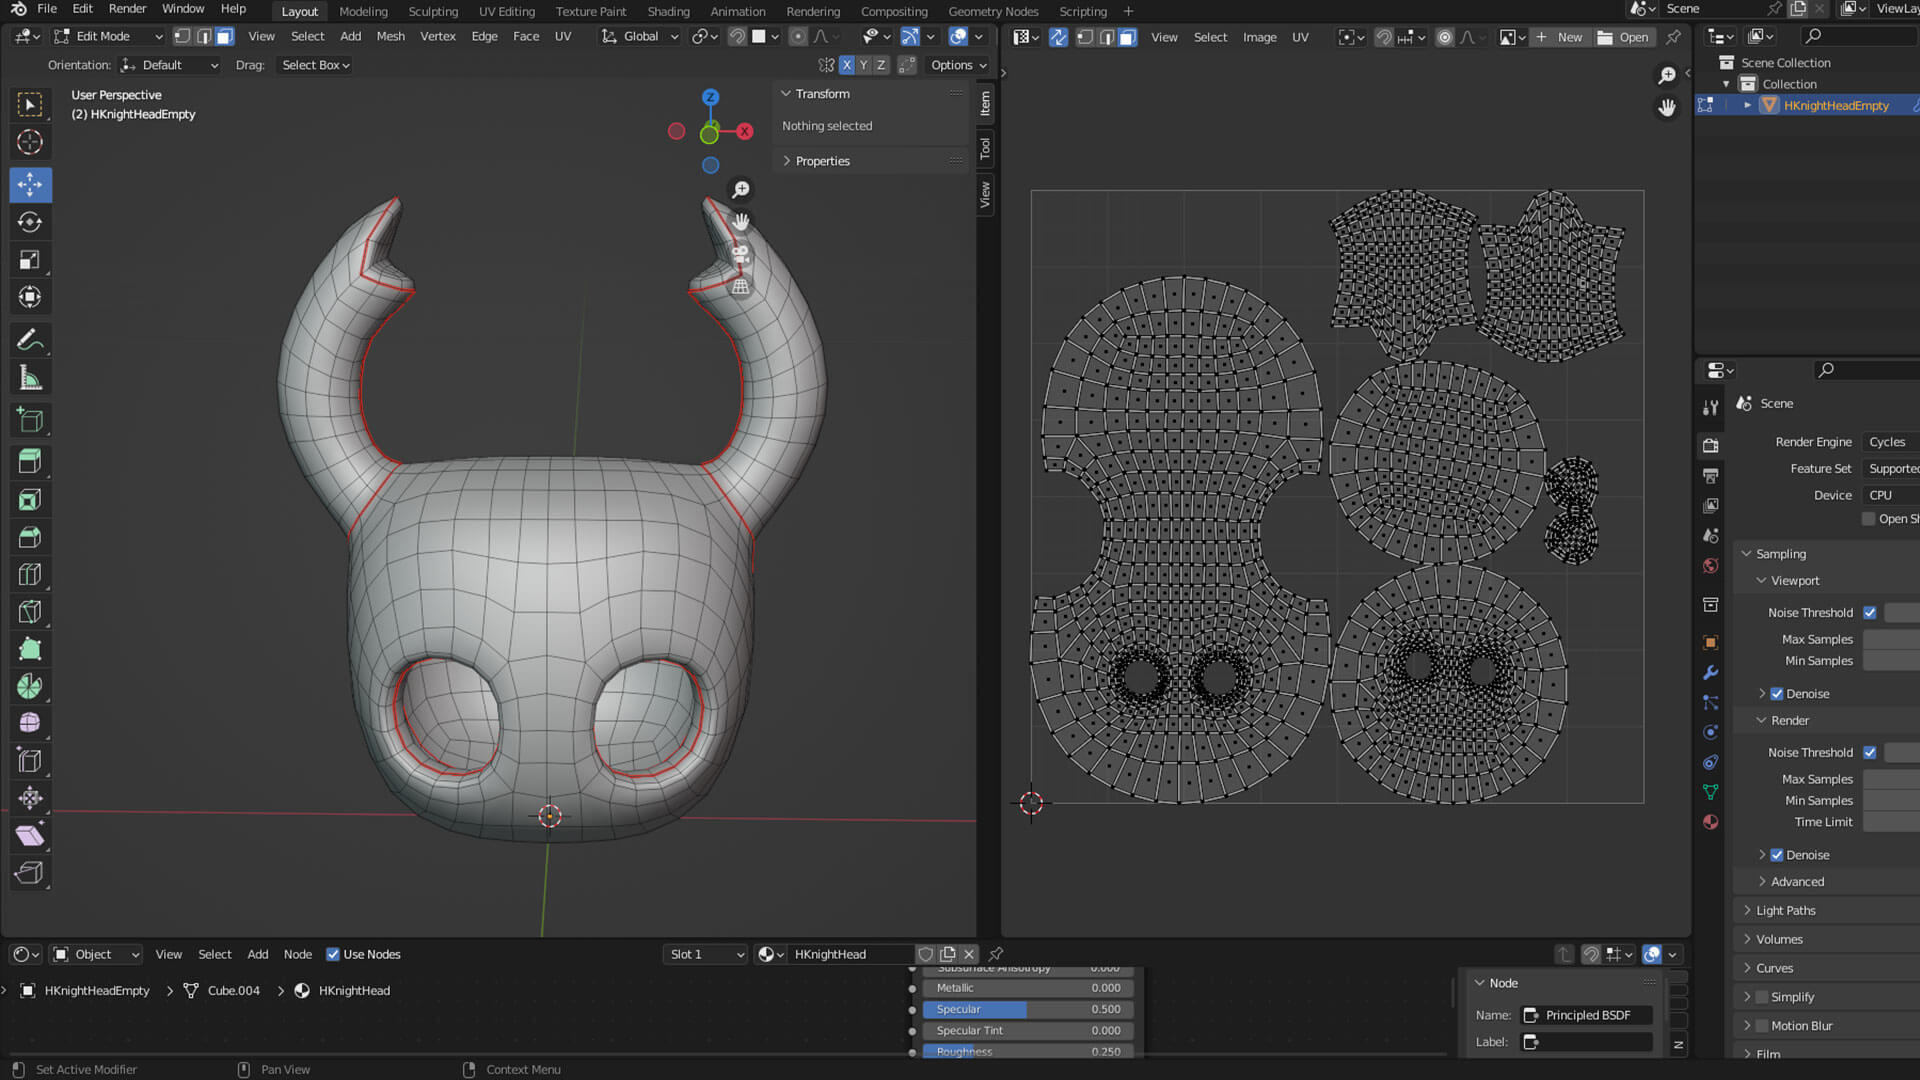
Task: Click HKnightHeadEmpty in the Outliner
Action: [x=1836, y=105]
